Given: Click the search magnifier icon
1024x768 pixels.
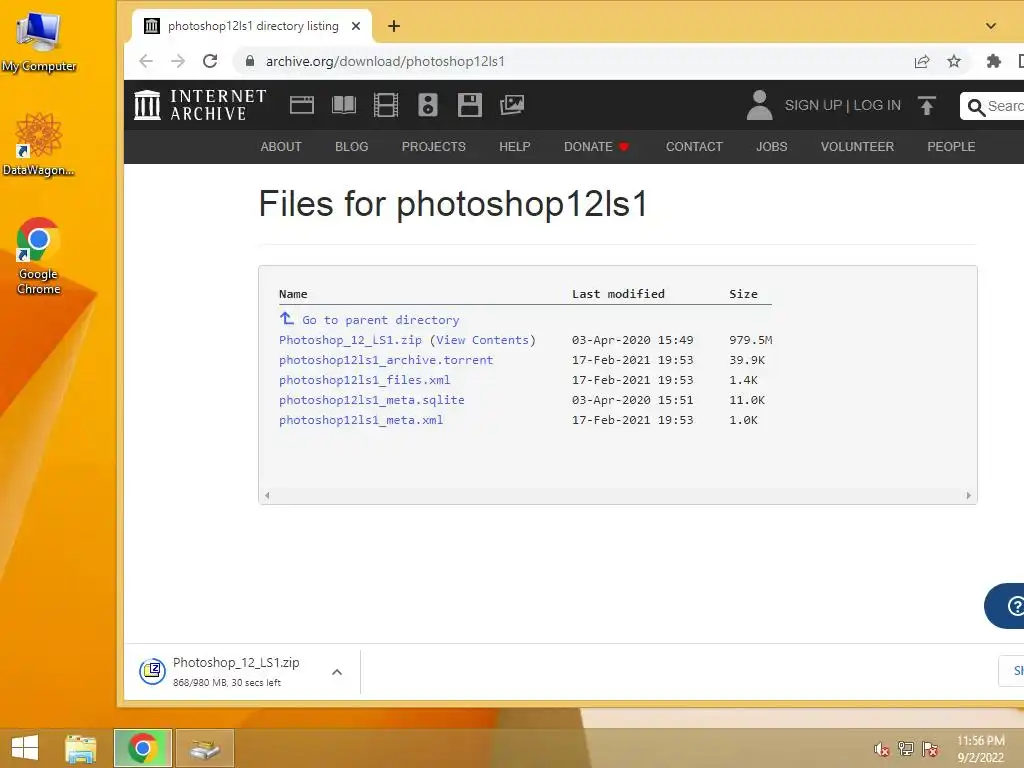Looking at the screenshot, I should (x=976, y=106).
